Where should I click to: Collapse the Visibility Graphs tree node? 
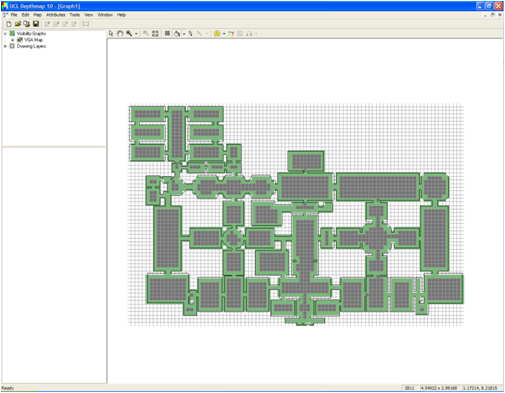point(5,33)
